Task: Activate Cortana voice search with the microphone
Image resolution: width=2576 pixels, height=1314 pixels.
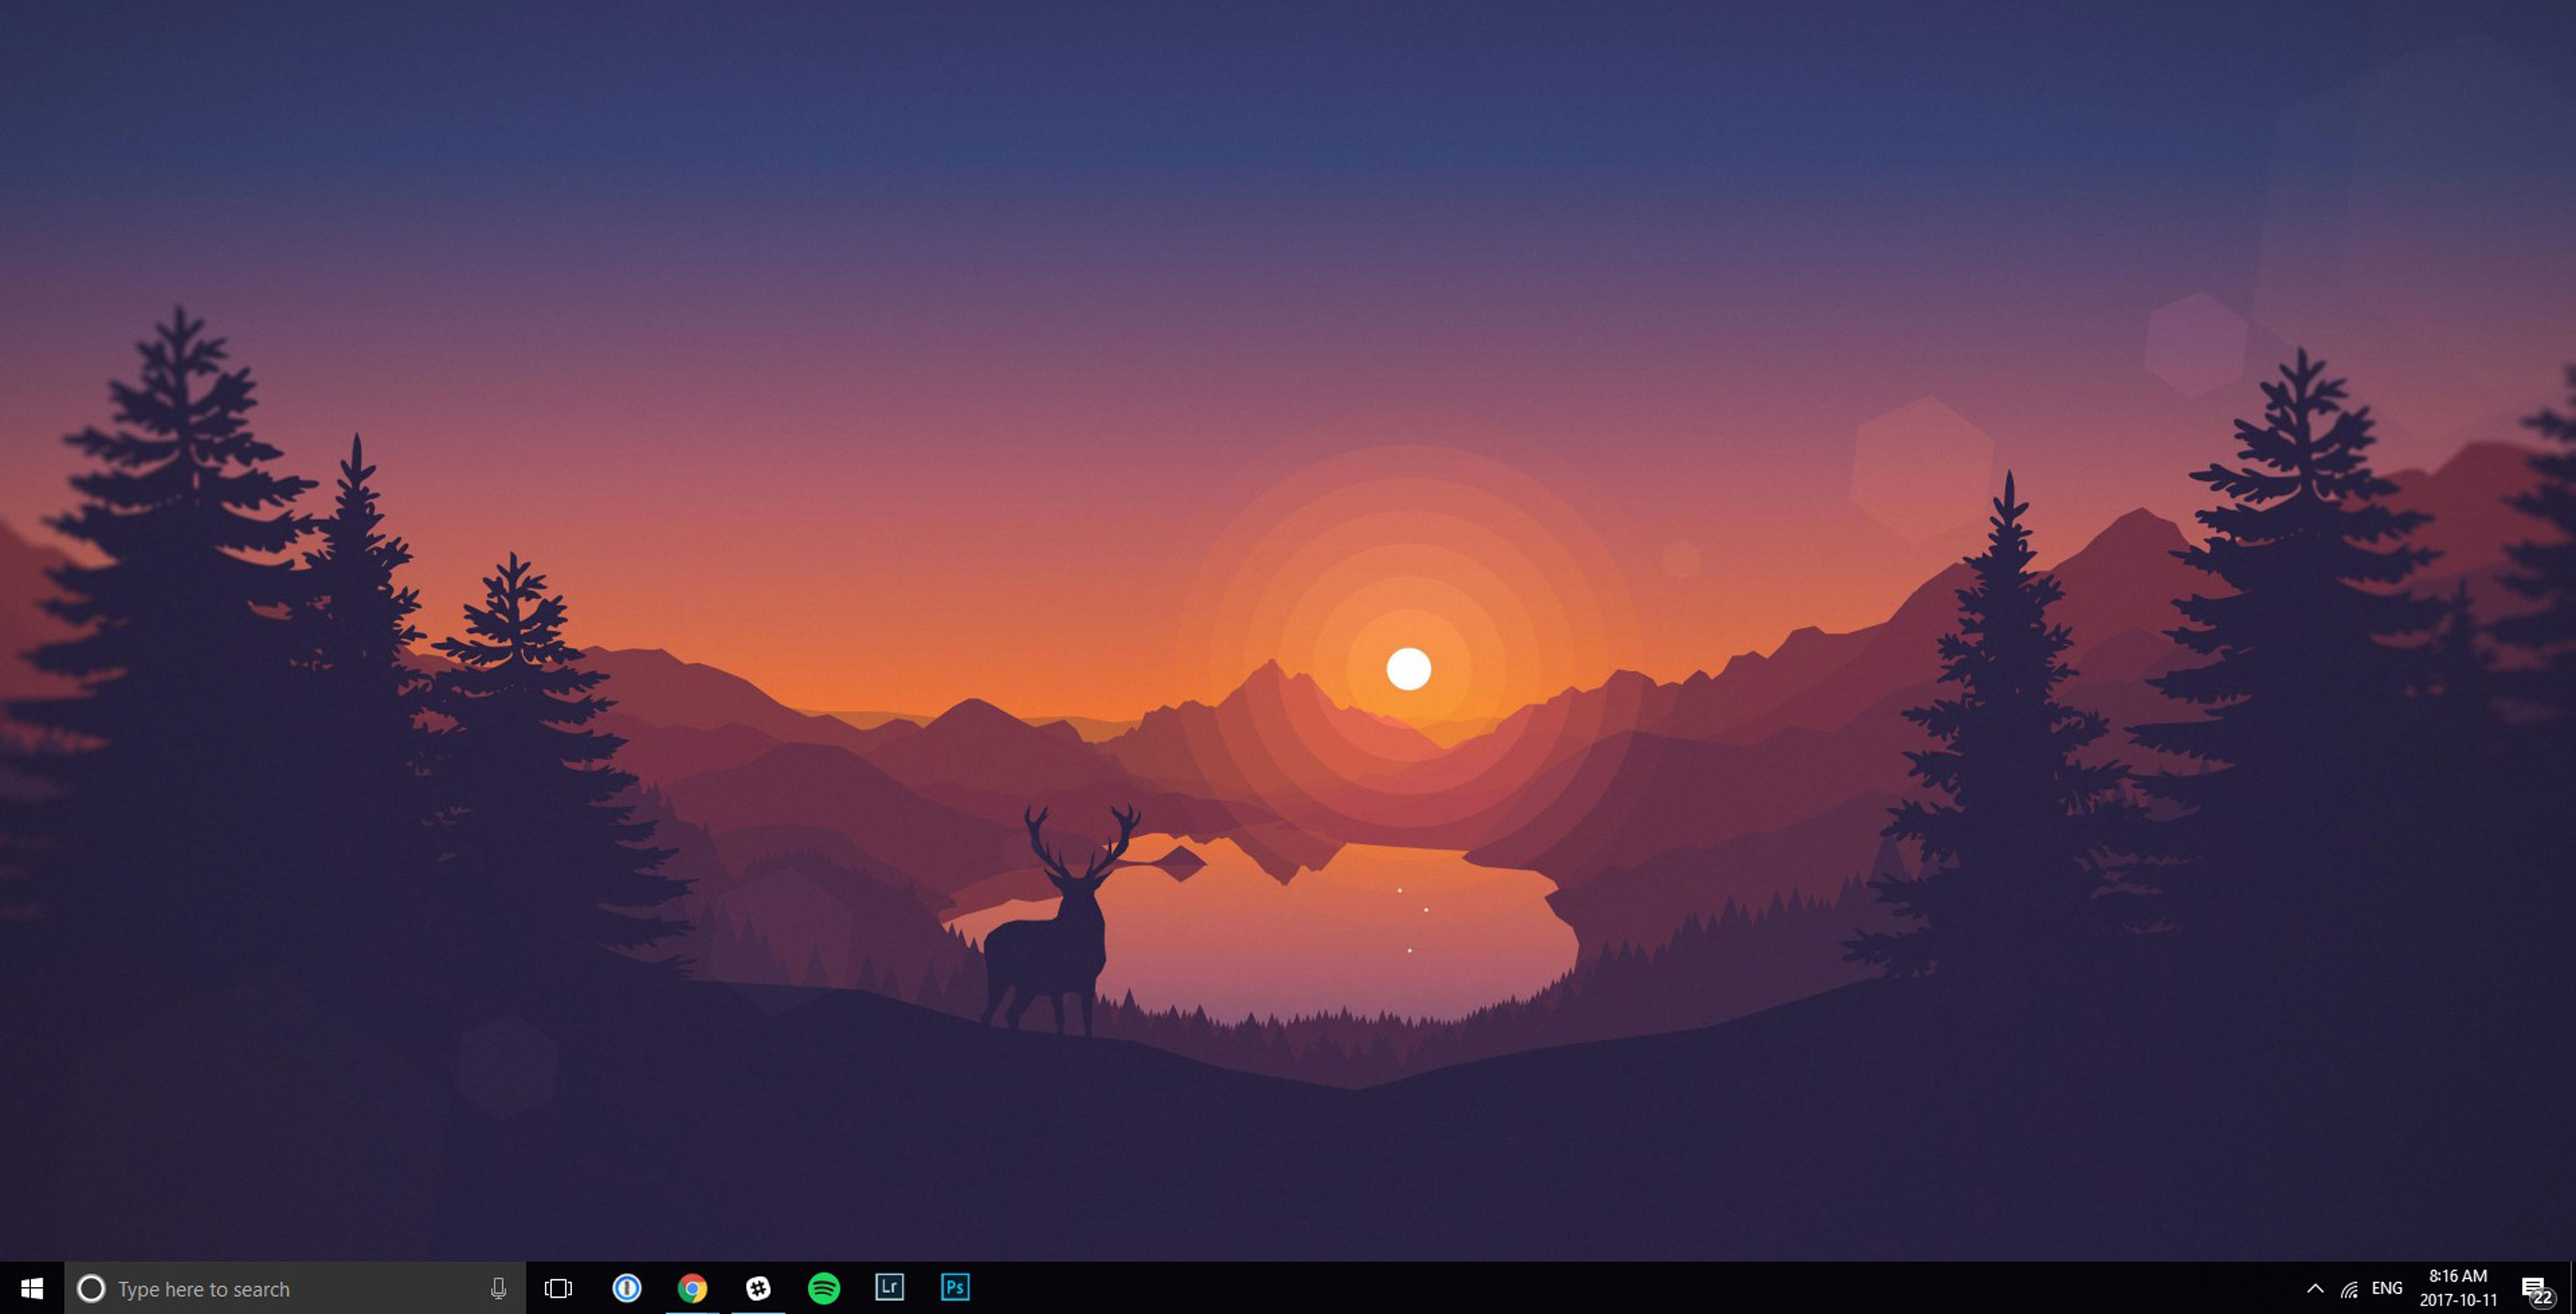Action: (500, 1289)
